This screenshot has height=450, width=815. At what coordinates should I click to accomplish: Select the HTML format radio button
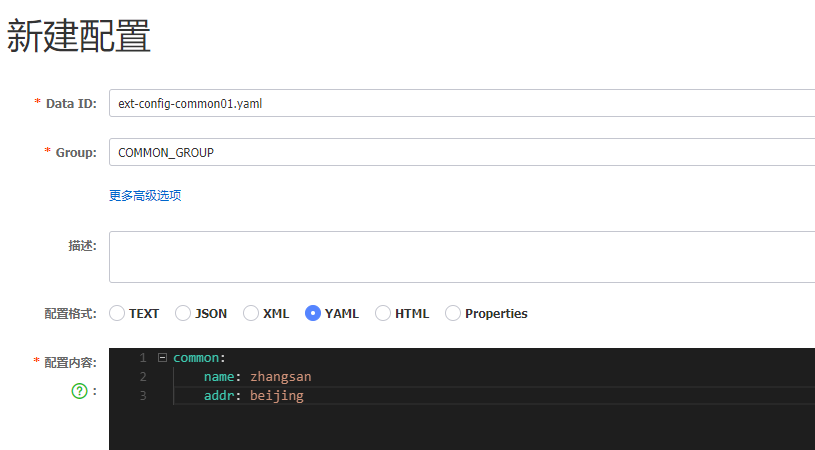tap(383, 313)
